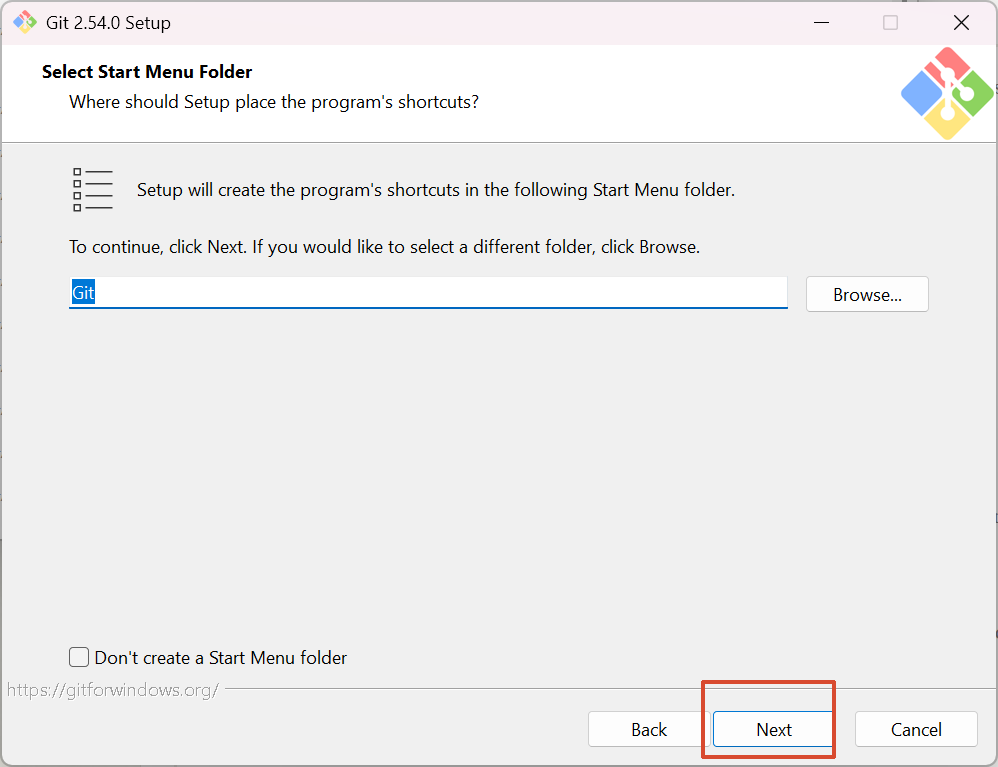This screenshot has width=998, height=767.
Task: Proceed by clicking the Next button
Action: point(773,729)
